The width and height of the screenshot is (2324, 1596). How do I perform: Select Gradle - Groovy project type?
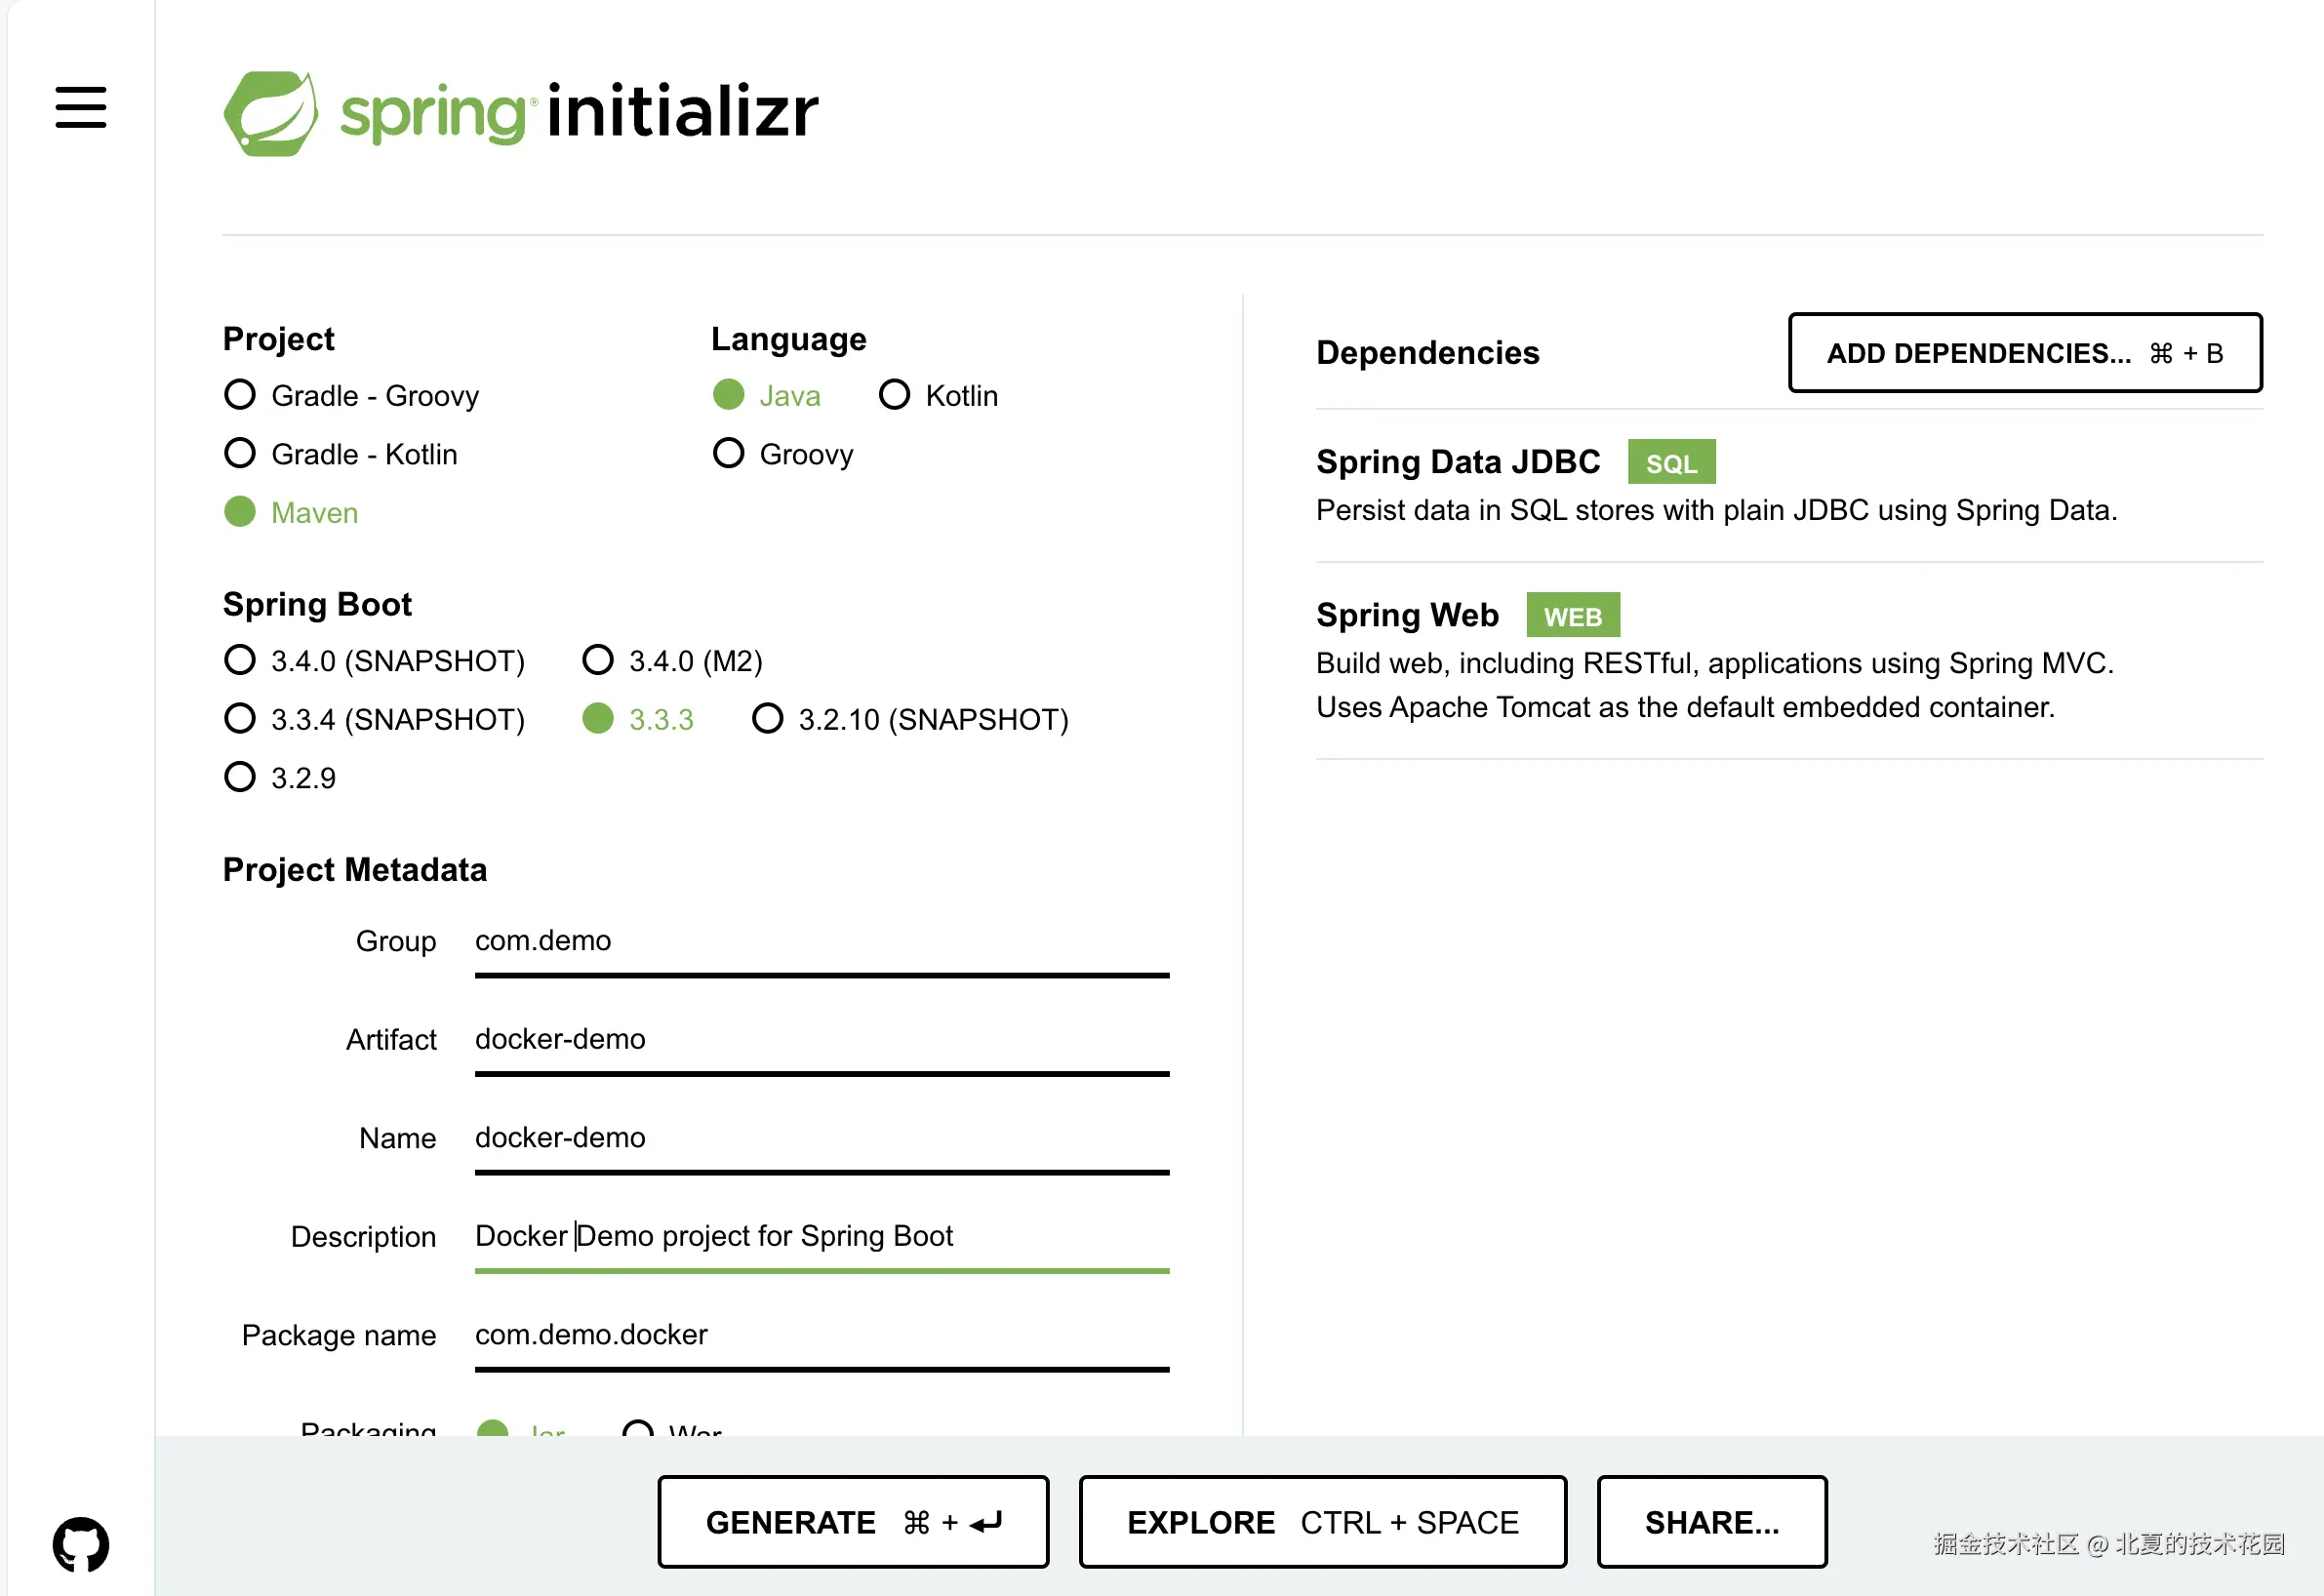tap(240, 395)
